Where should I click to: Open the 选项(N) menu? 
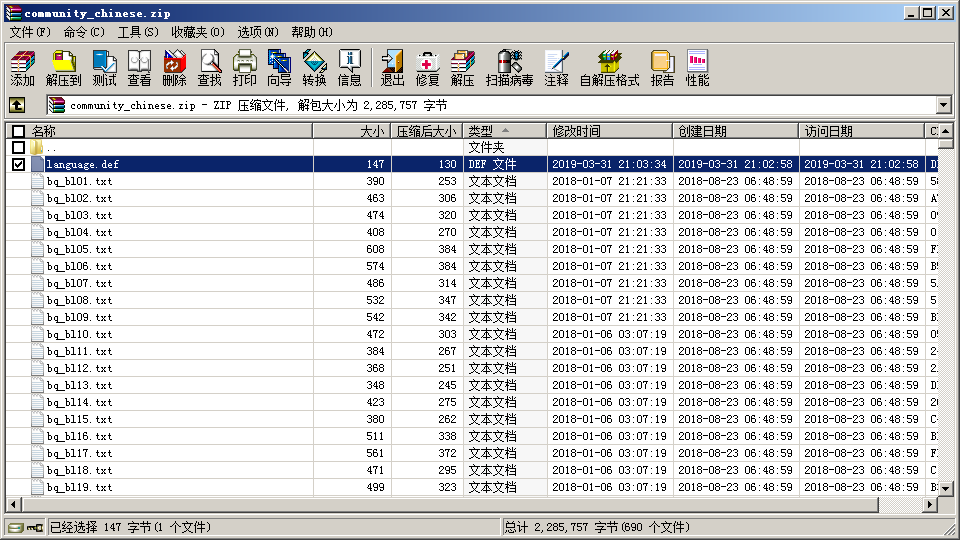click(258, 32)
